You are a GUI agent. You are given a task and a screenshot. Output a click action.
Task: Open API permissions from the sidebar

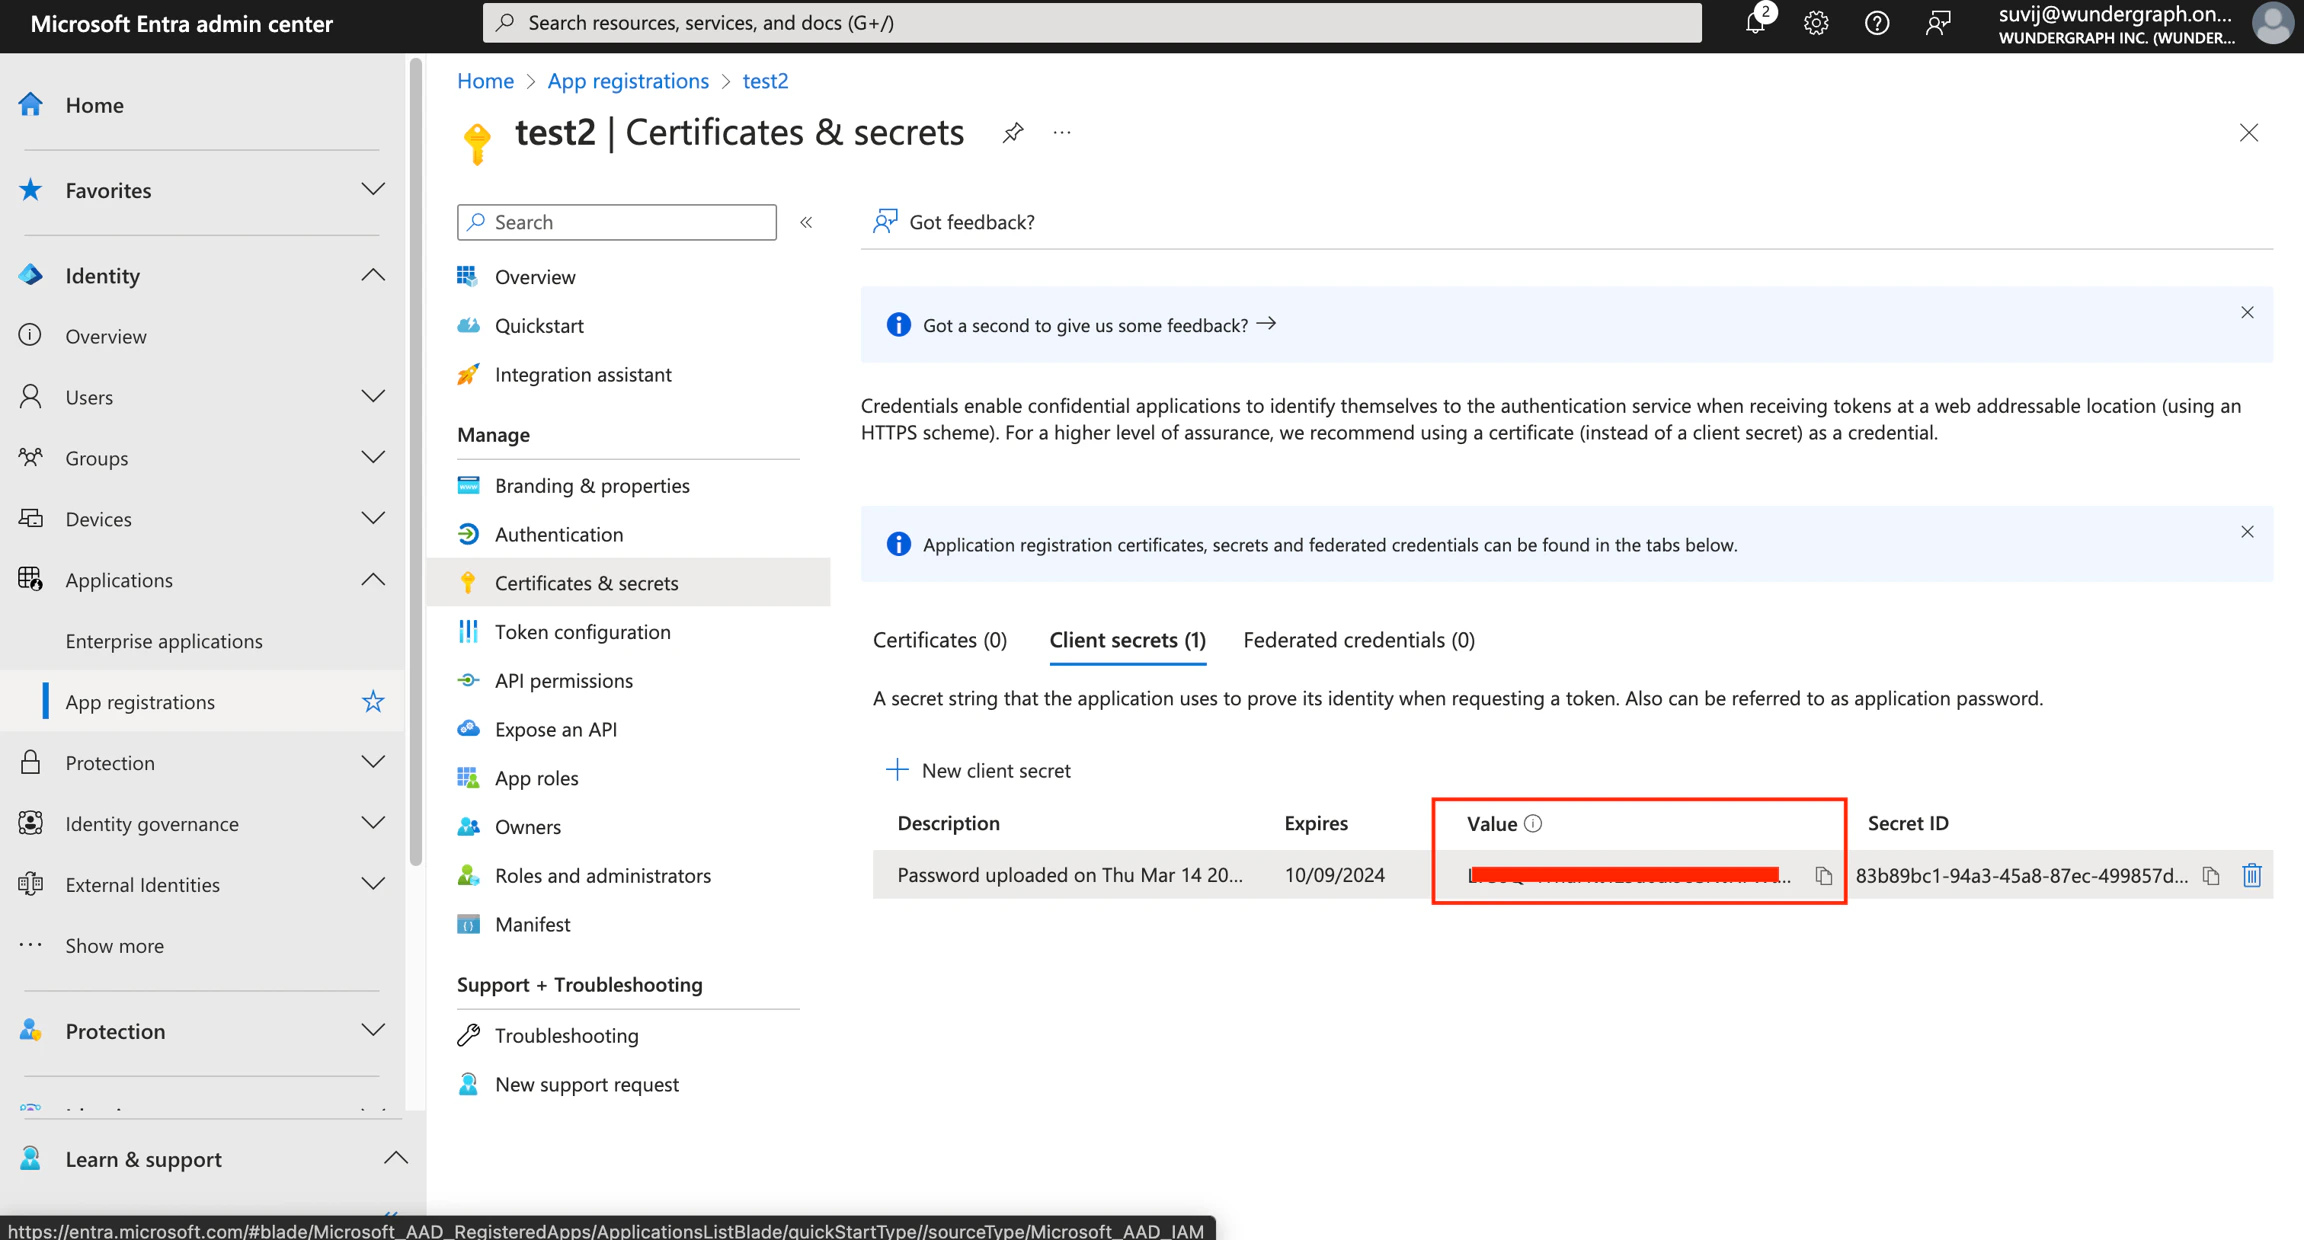coord(563,680)
